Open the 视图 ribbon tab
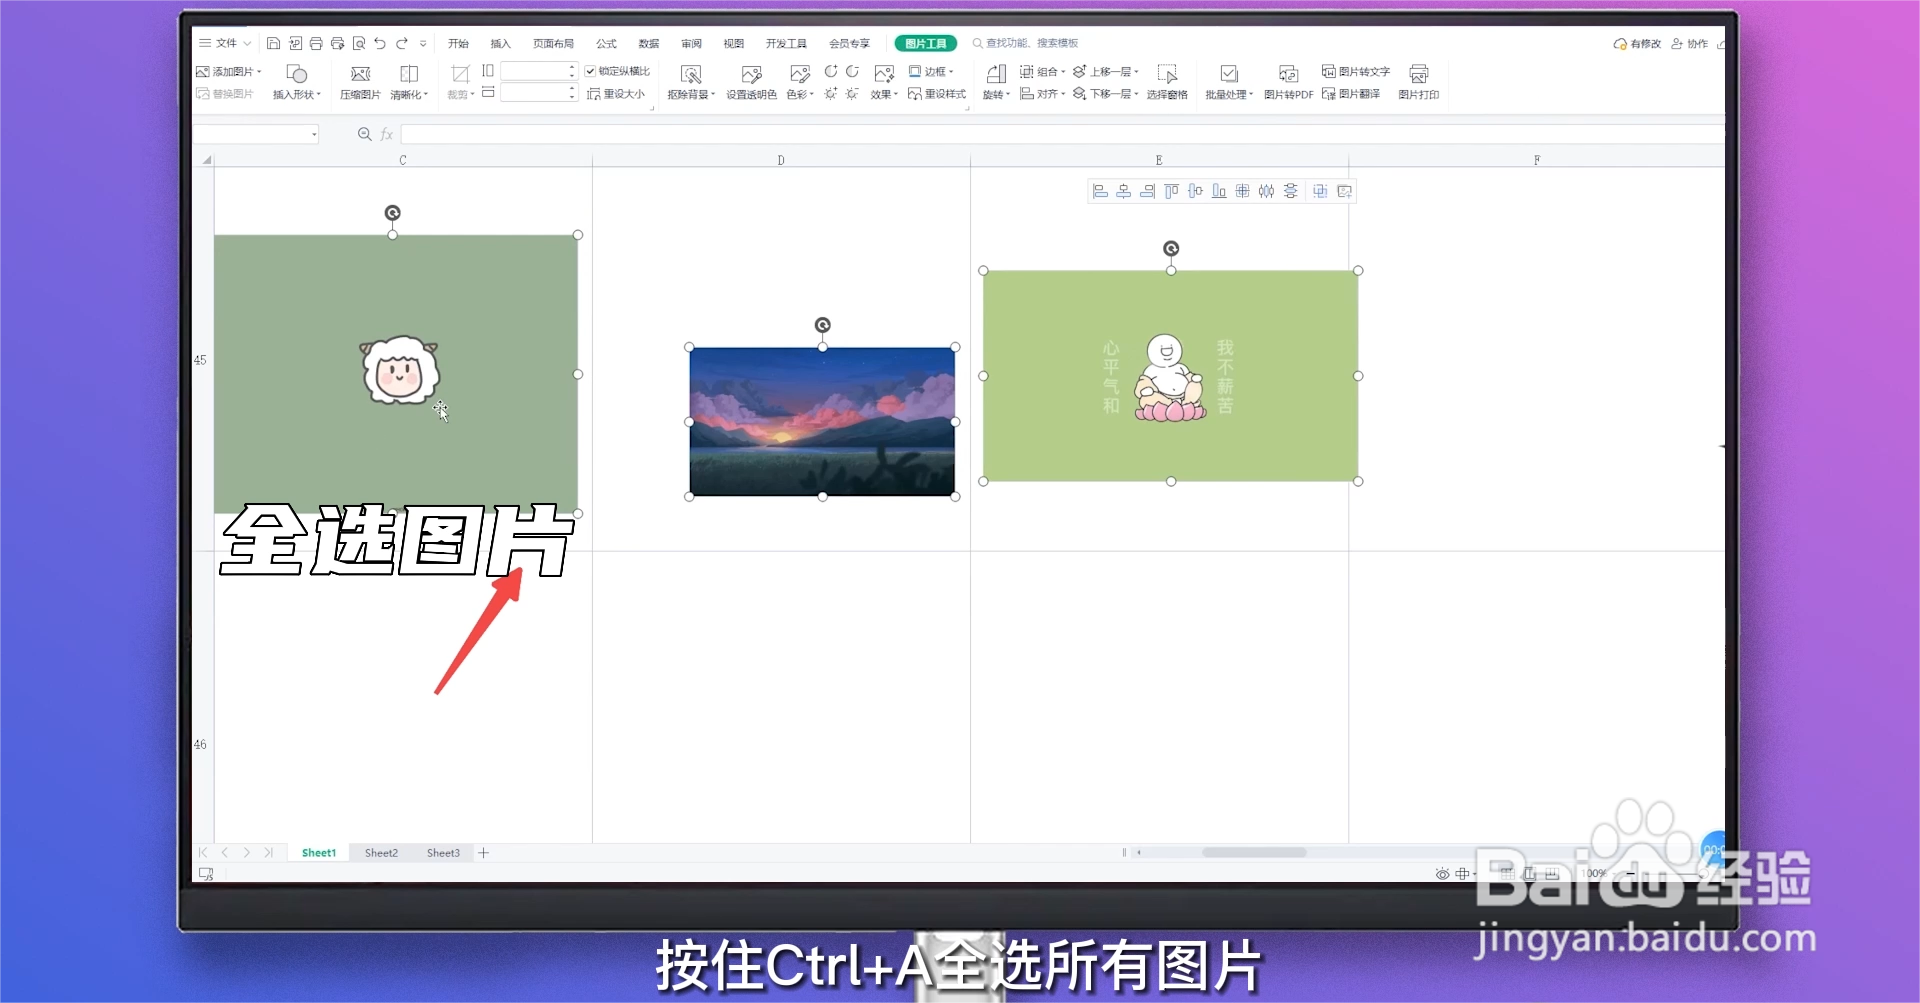The height and width of the screenshot is (1003, 1920). point(734,43)
